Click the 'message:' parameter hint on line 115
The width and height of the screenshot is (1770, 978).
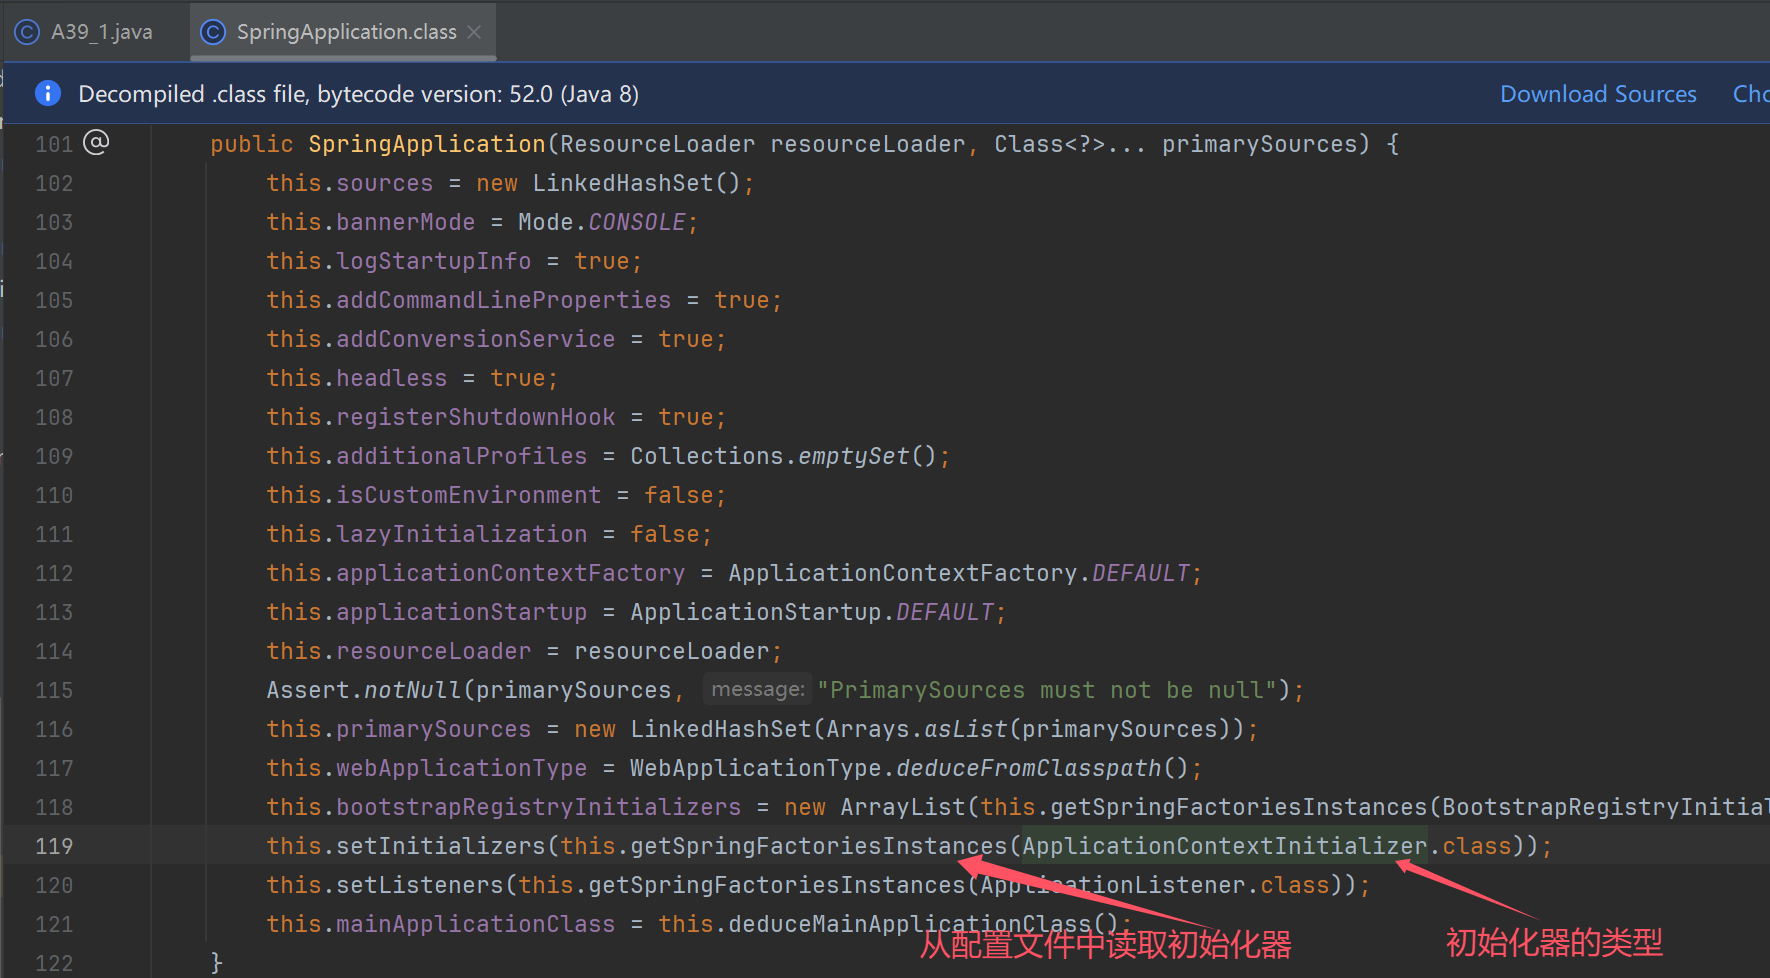pyautogui.click(x=757, y=689)
